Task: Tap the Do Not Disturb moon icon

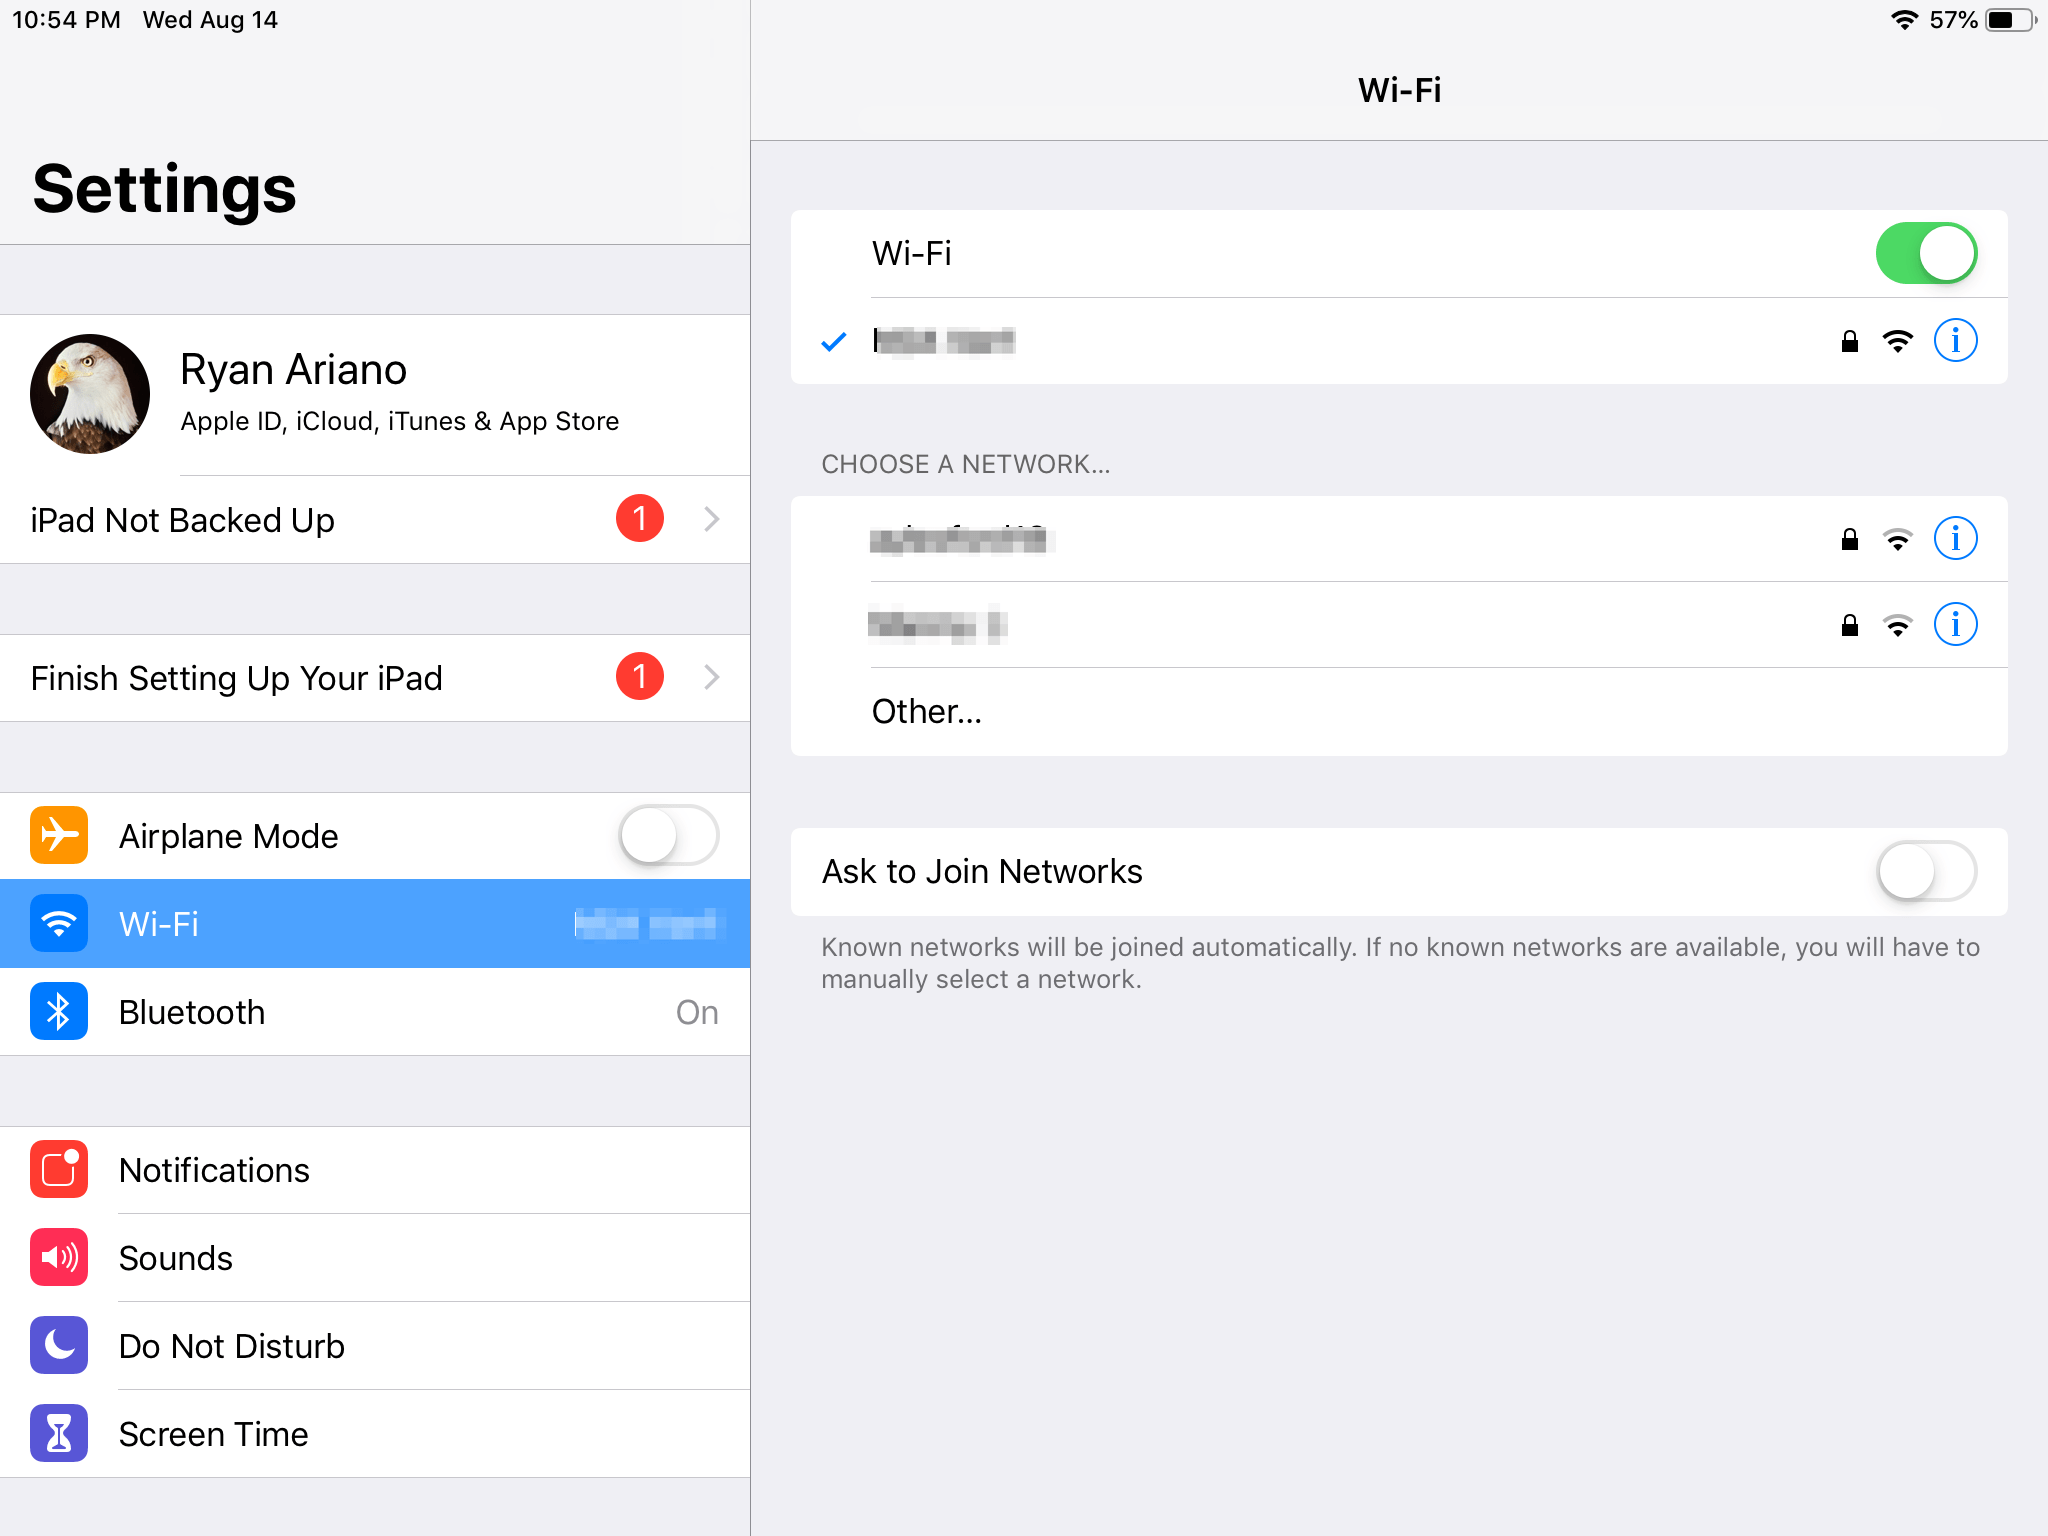Action: coord(59,1345)
